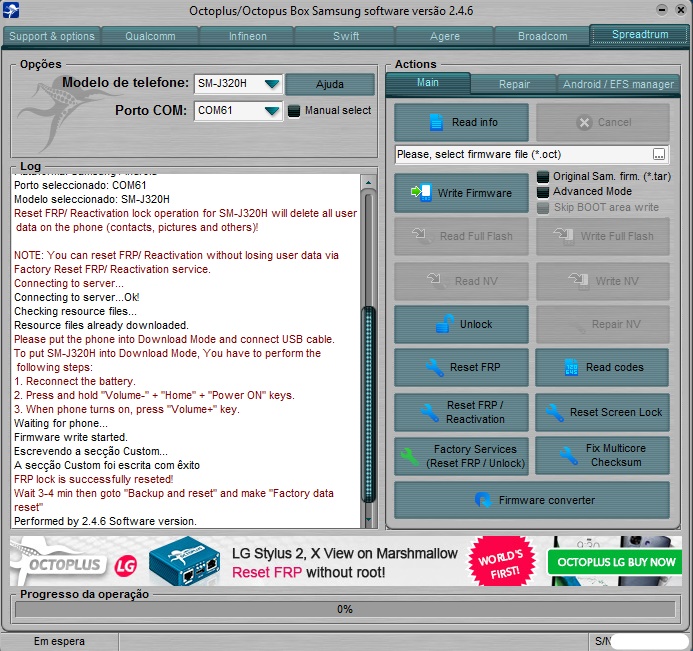Screen dimensions: 693x651
Task: Click the log scrollbar down arrow
Action: [368, 520]
